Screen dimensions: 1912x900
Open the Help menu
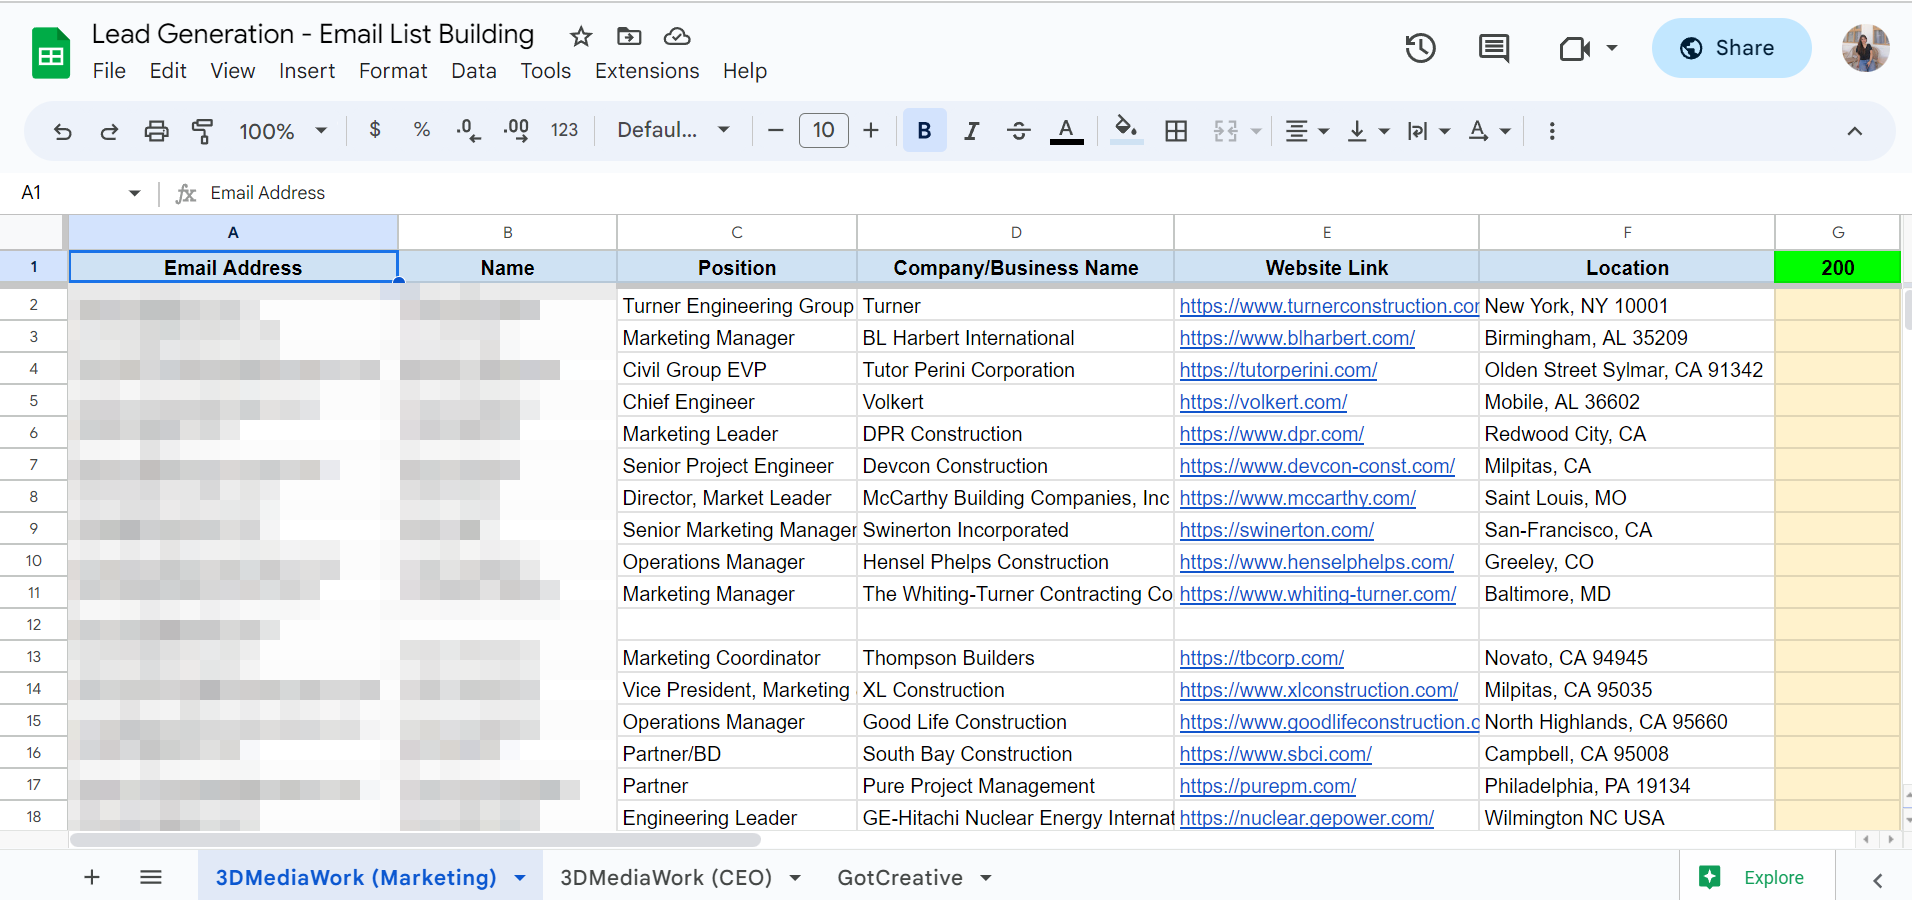[745, 71]
